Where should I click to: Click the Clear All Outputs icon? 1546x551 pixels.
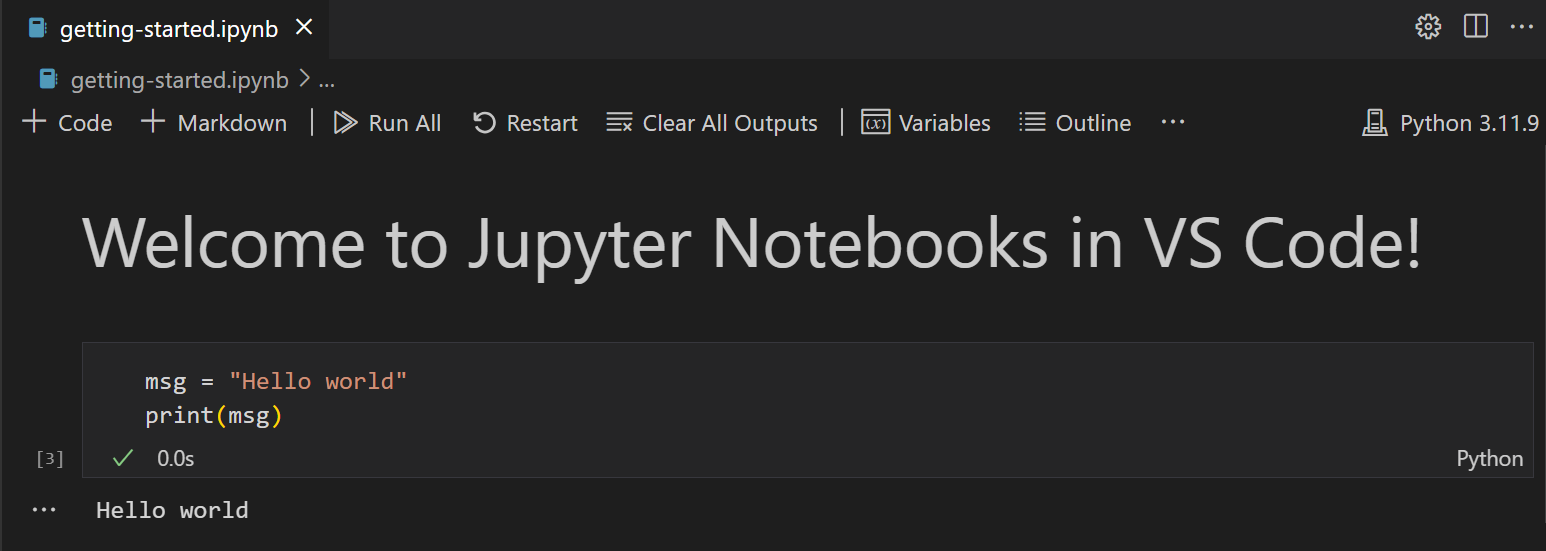tap(619, 123)
